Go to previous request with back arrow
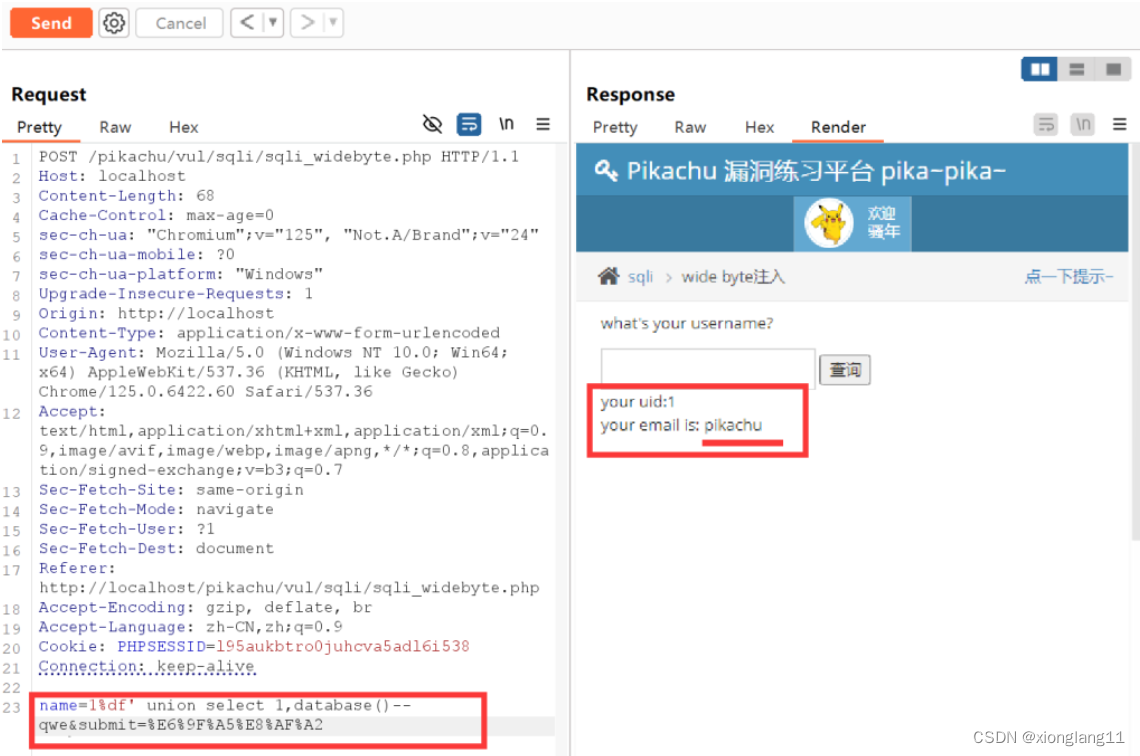 (x=247, y=23)
